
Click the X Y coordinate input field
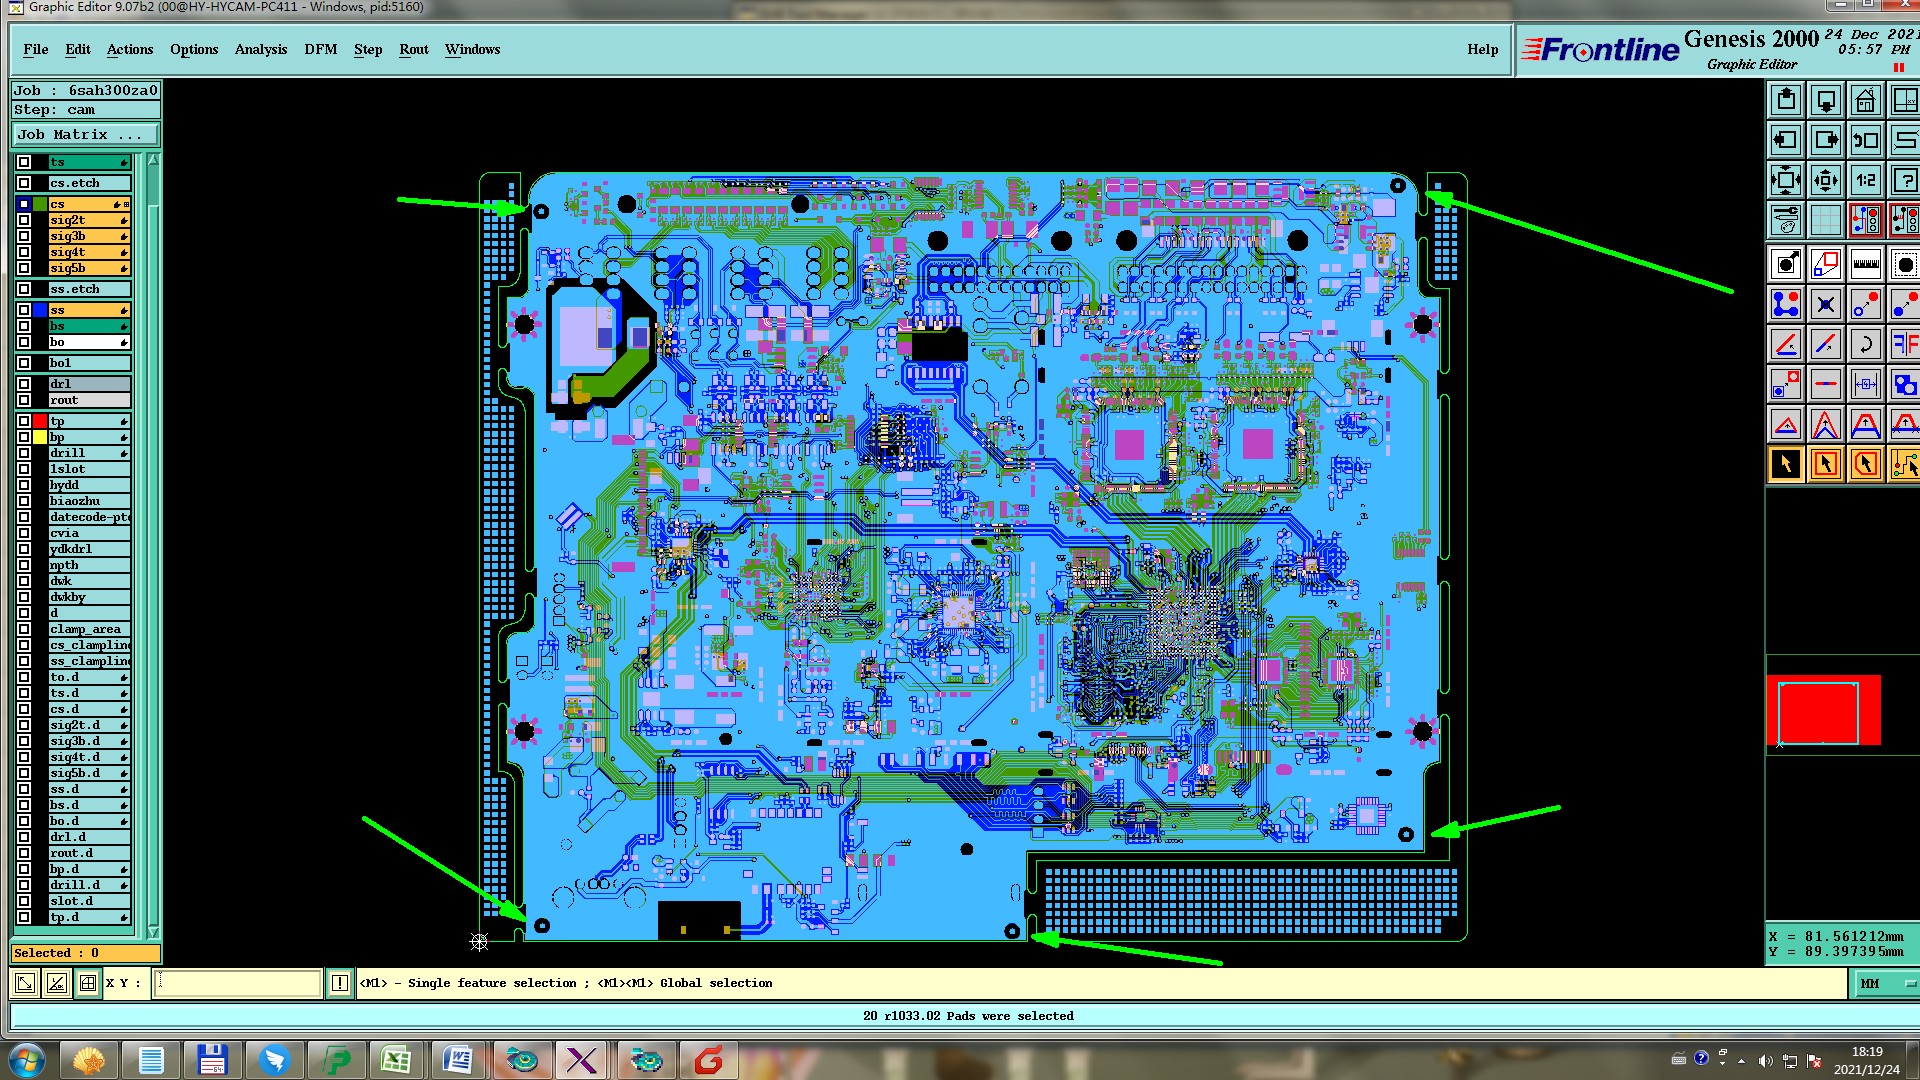(x=238, y=984)
